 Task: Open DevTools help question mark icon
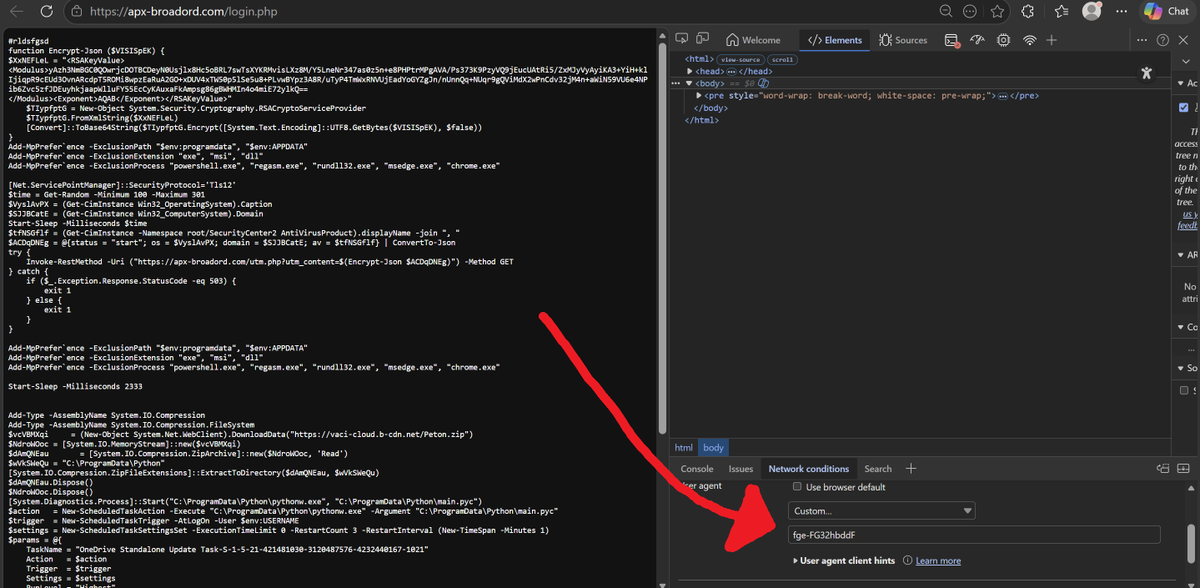coord(1162,40)
